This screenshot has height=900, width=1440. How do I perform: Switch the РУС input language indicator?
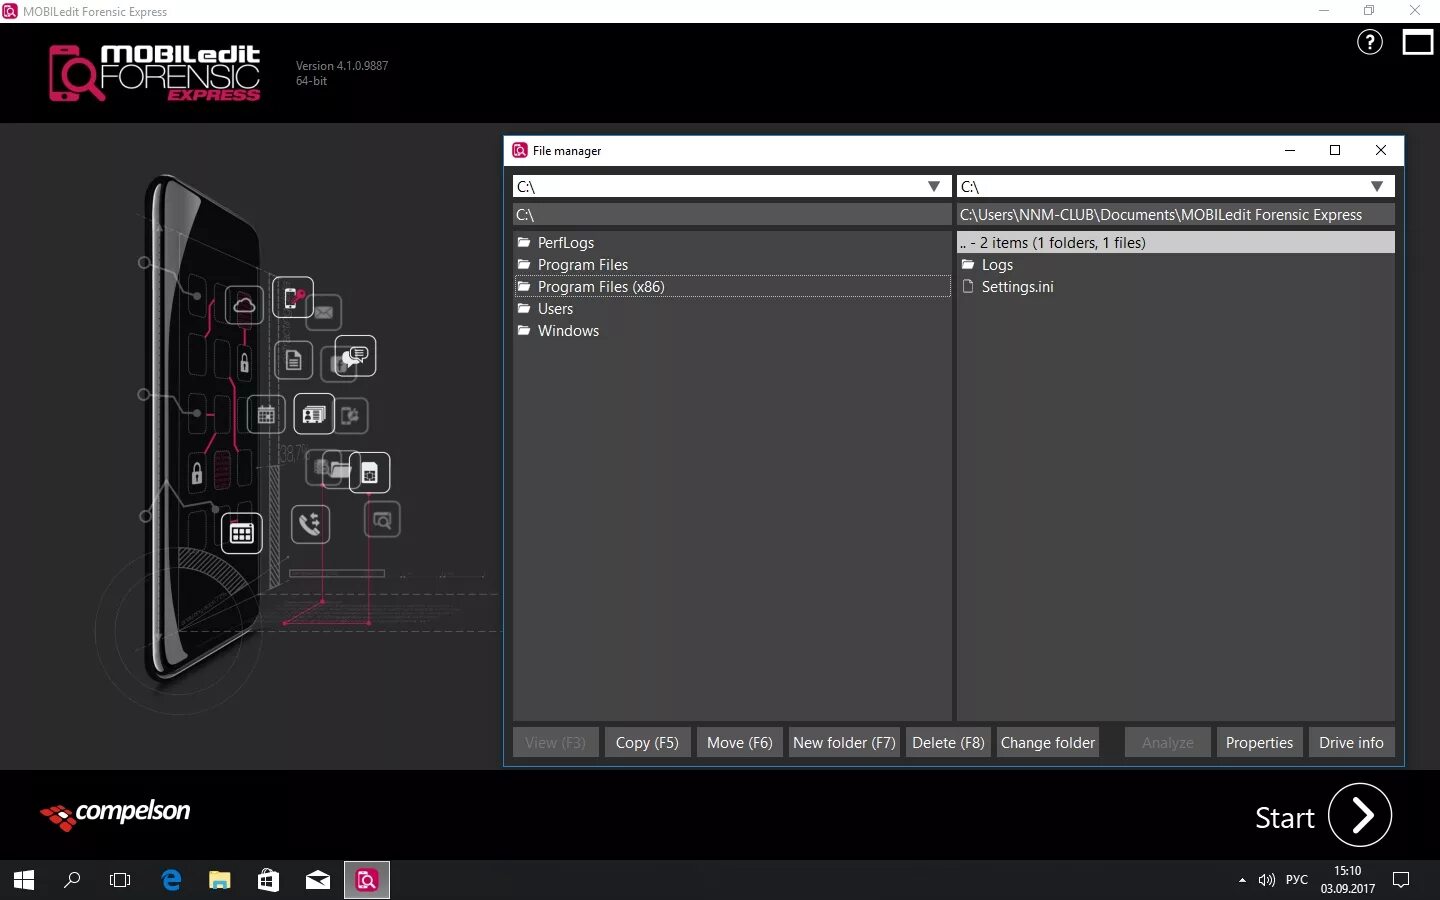tap(1297, 880)
